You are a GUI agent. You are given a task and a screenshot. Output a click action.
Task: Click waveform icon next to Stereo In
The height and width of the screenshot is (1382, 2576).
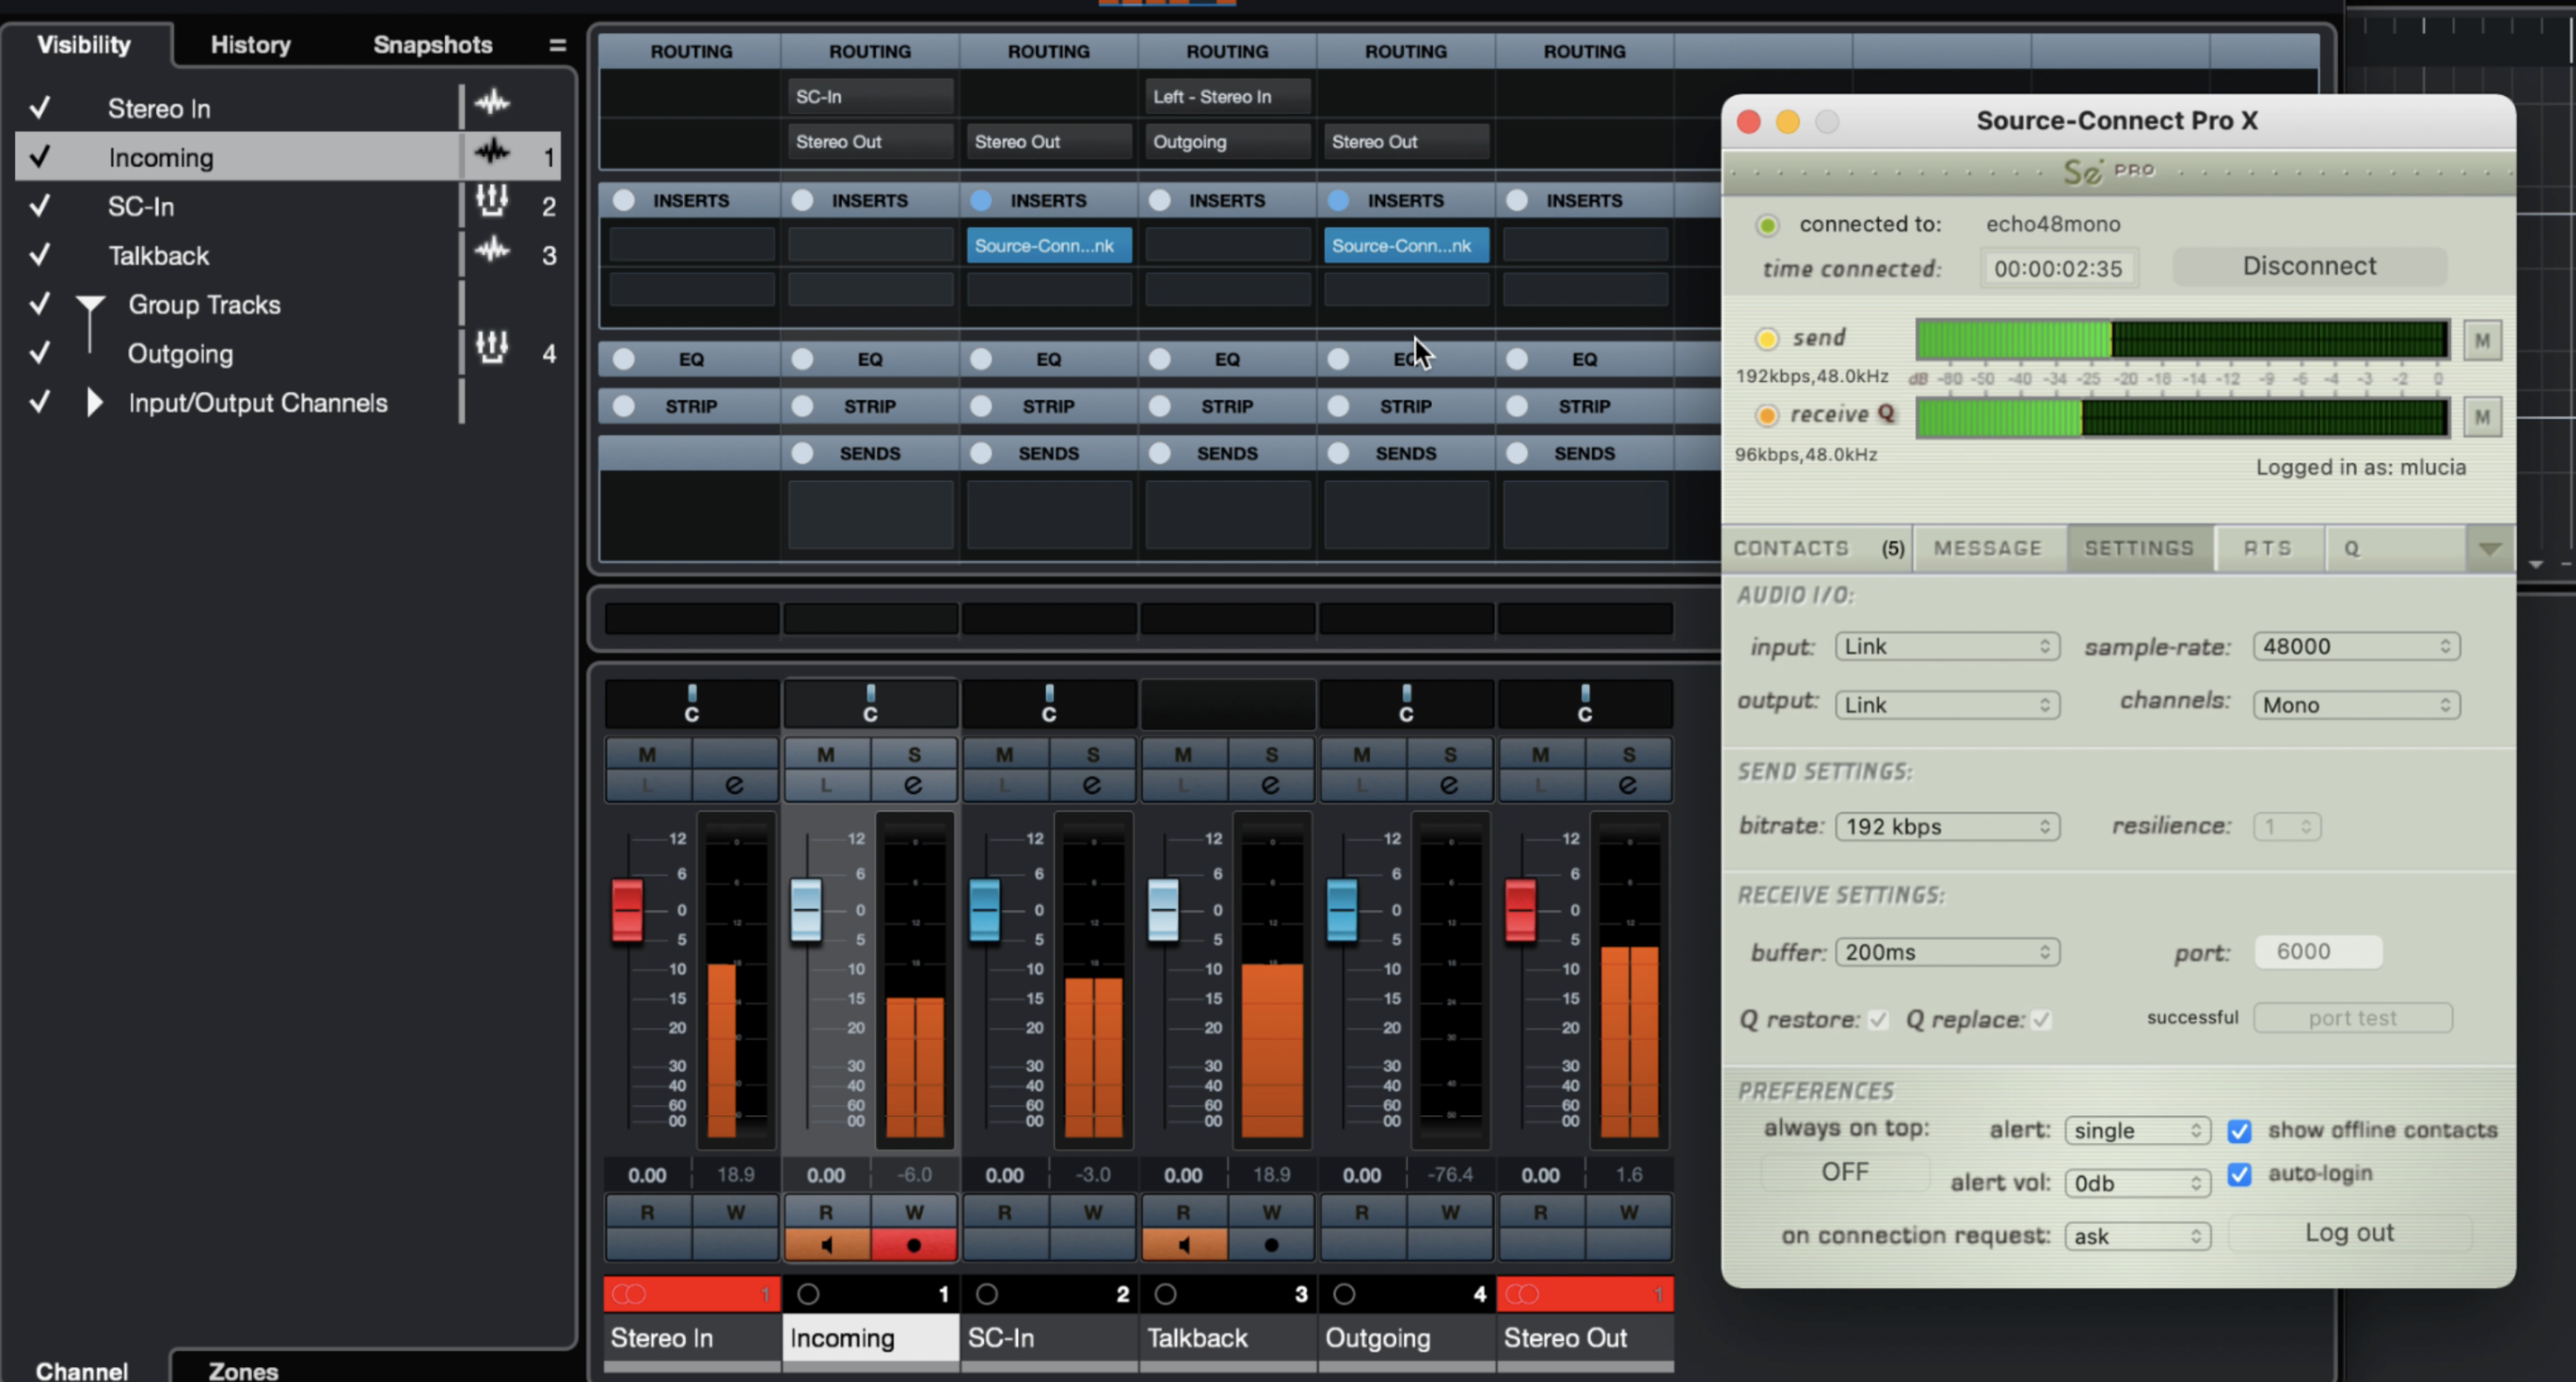point(492,103)
